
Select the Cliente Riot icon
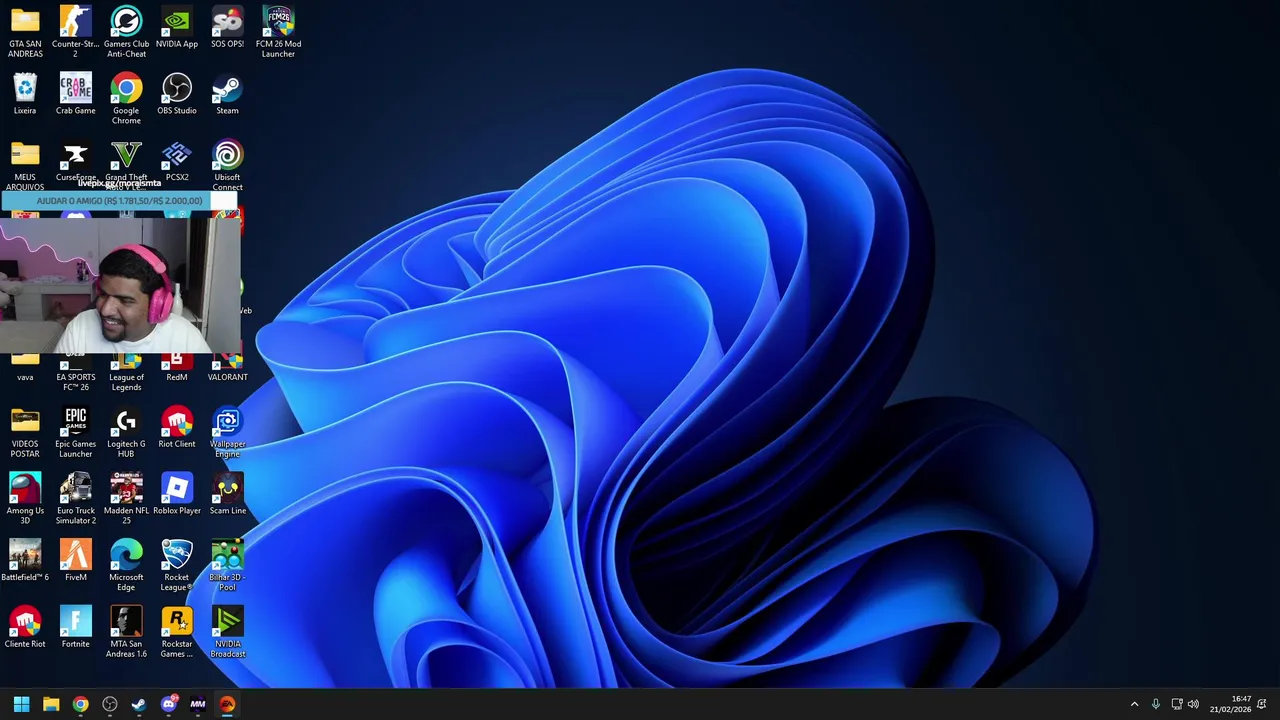tap(25, 628)
